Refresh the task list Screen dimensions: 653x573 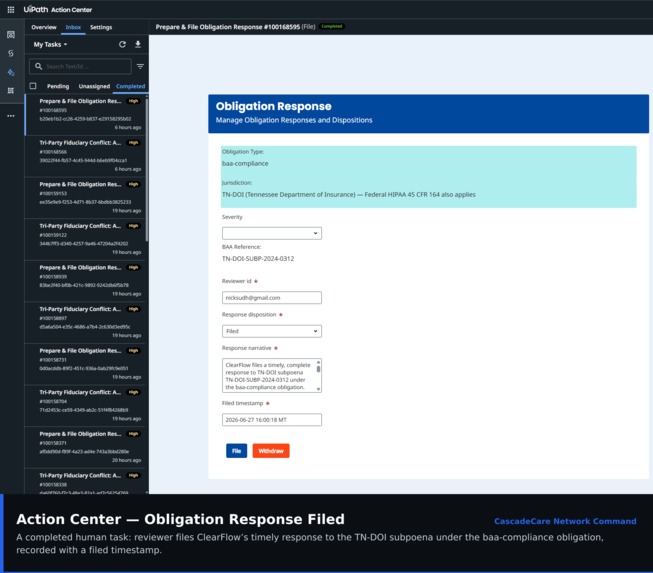click(x=122, y=45)
